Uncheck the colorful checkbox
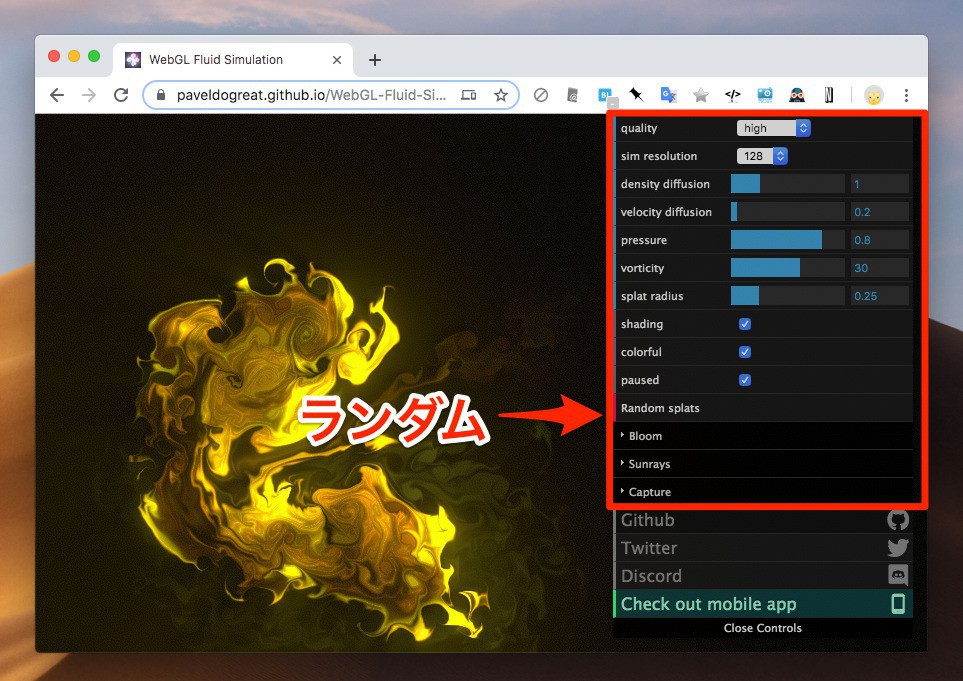This screenshot has width=963, height=681. coord(745,352)
